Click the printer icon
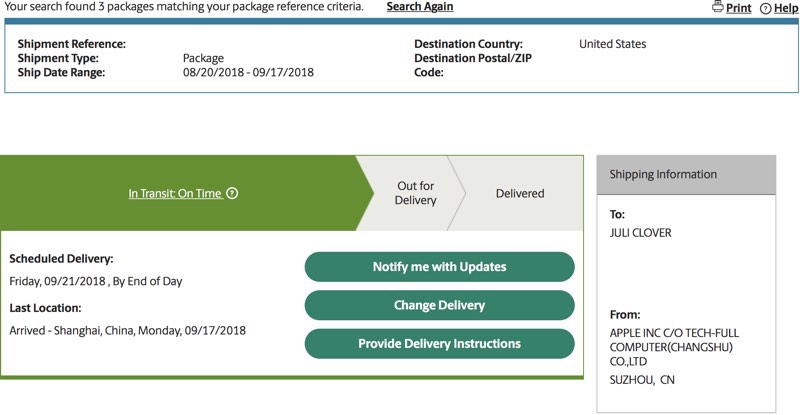The image size is (800, 415). pyautogui.click(x=717, y=7)
